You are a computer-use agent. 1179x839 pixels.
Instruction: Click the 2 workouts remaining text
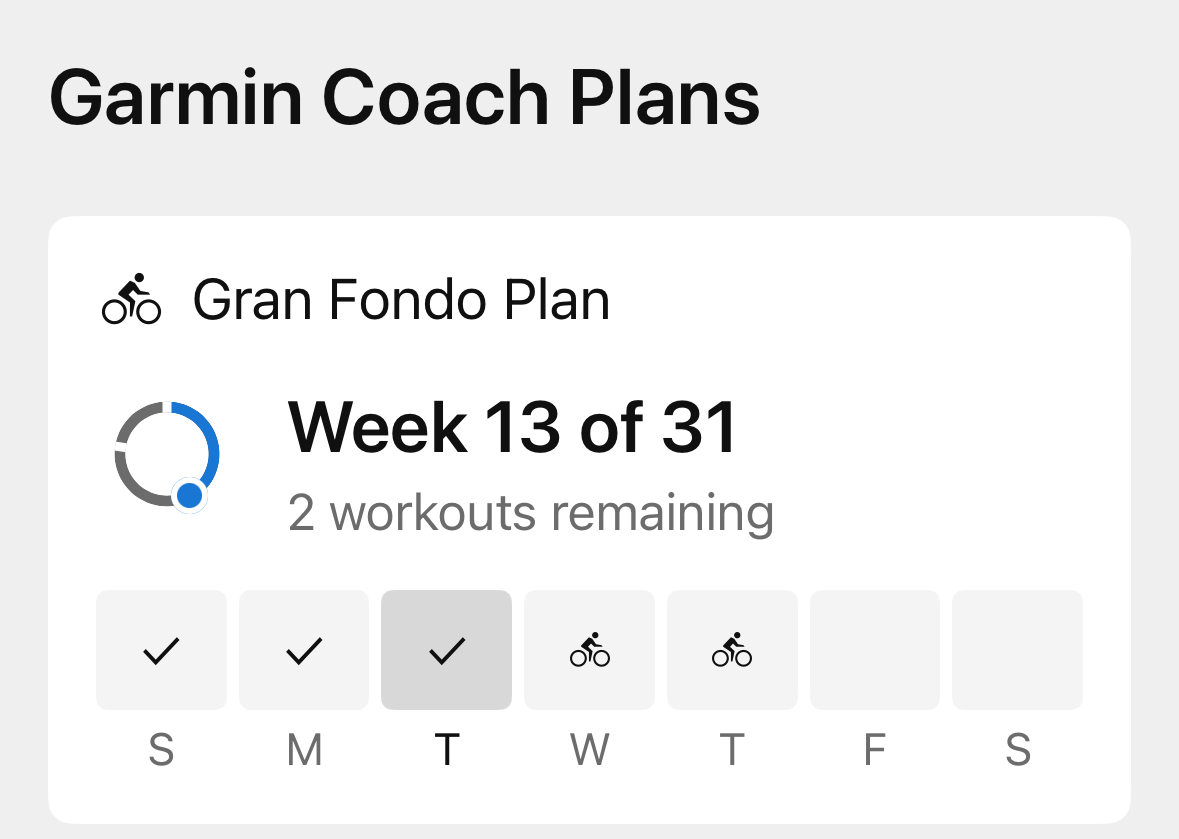pyautogui.click(x=531, y=512)
